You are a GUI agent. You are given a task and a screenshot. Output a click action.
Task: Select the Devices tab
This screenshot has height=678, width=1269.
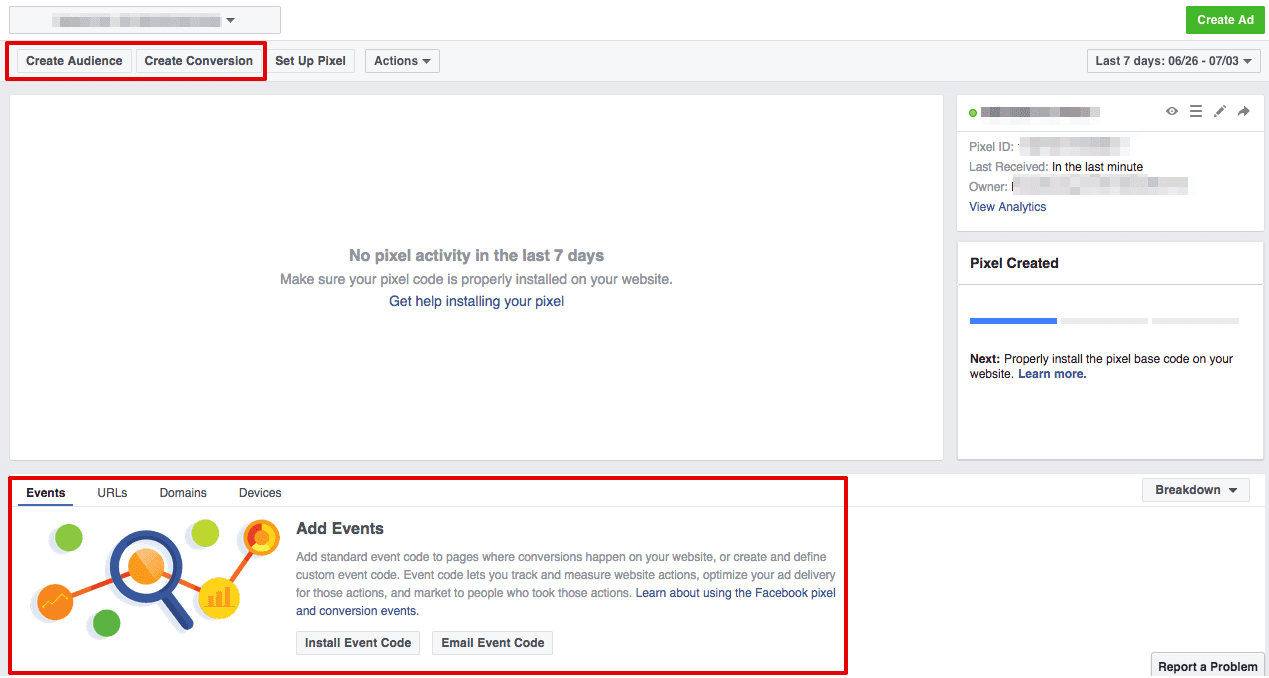[259, 492]
